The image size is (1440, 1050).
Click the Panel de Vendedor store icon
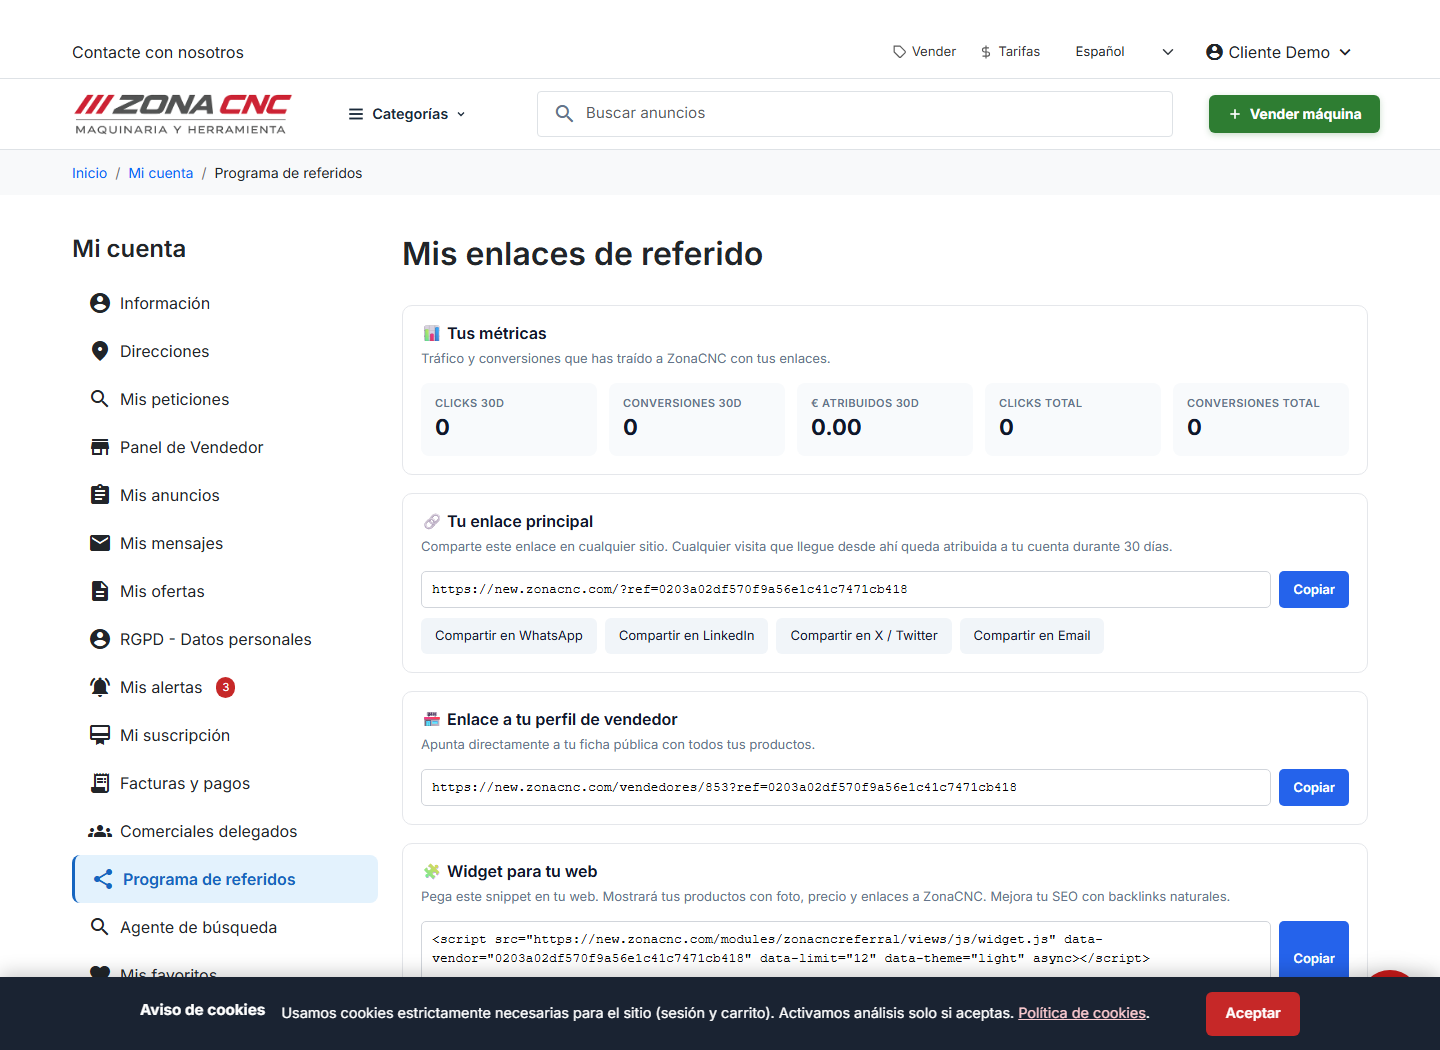tap(100, 447)
